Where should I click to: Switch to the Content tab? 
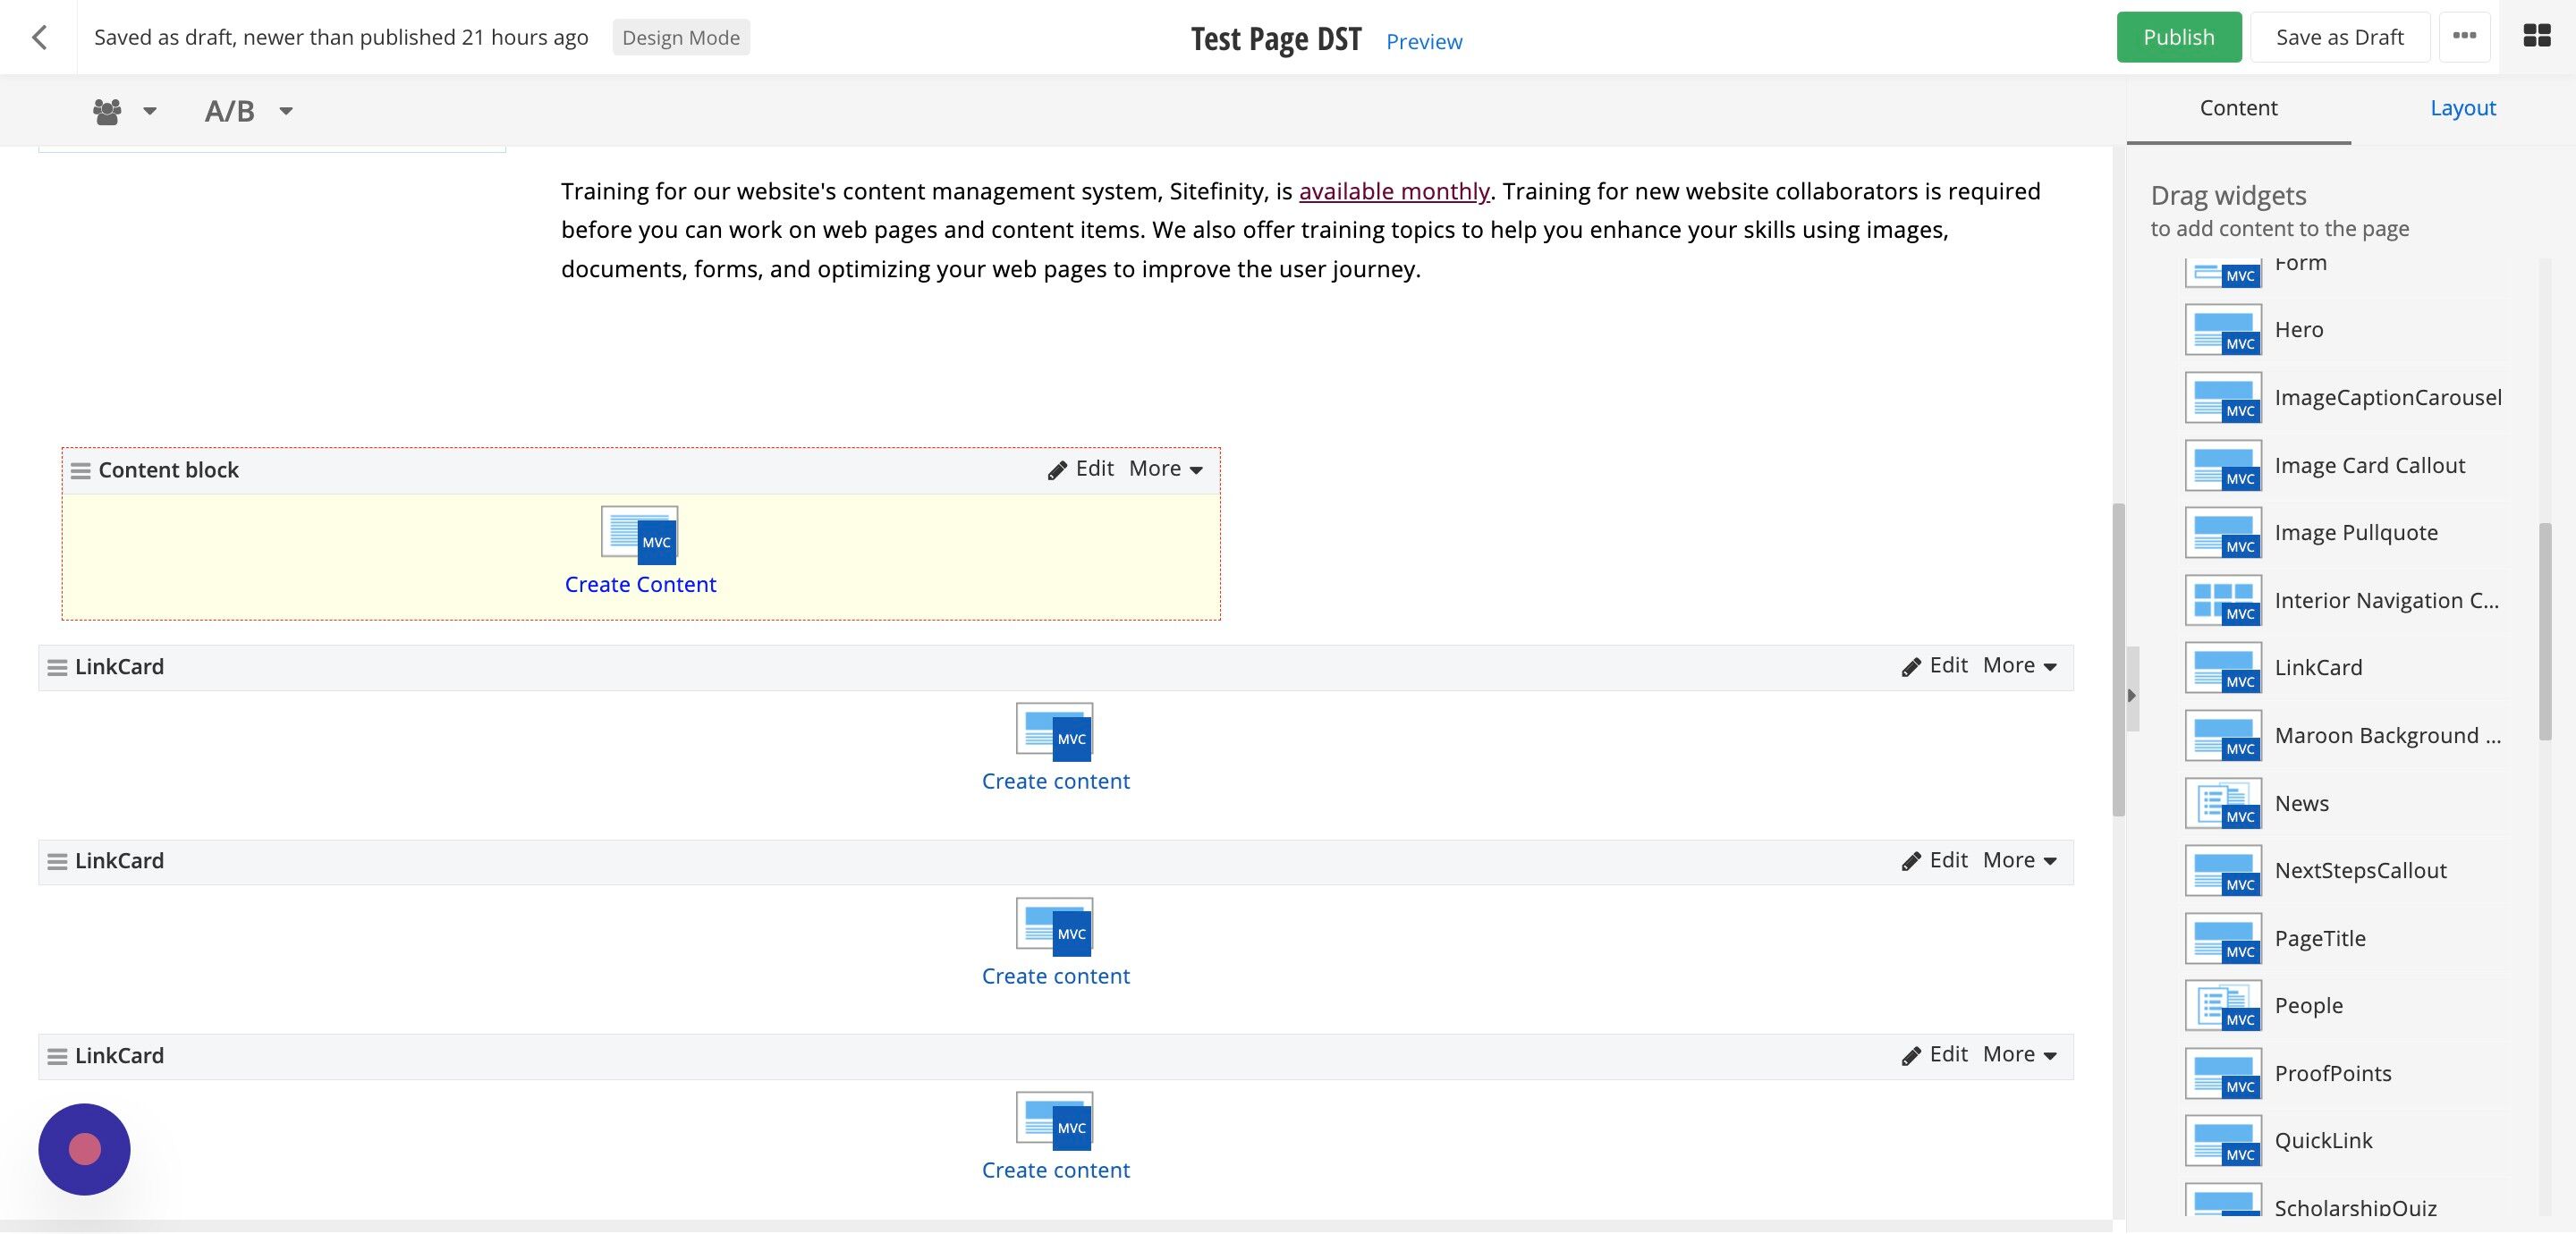click(x=2238, y=108)
